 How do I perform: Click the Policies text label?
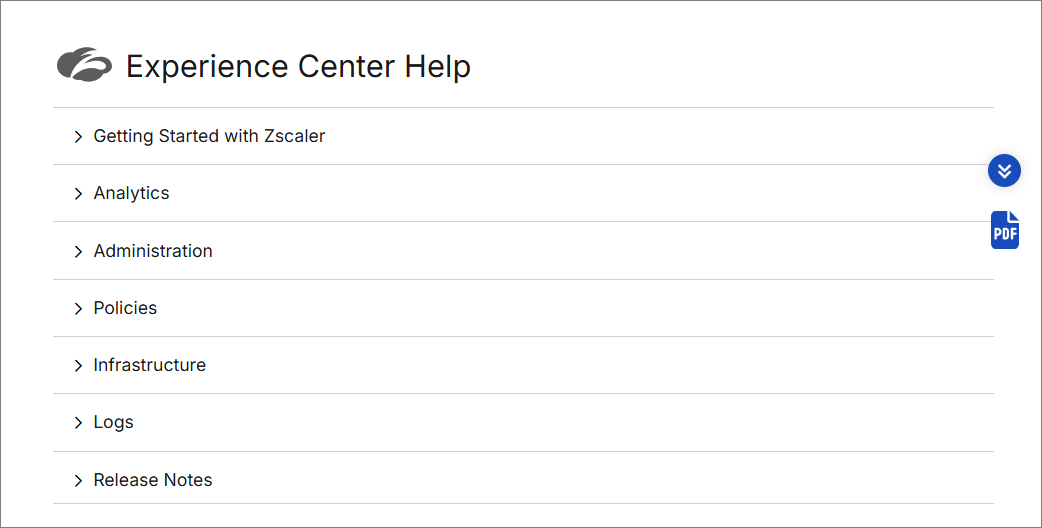tap(125, 308)
